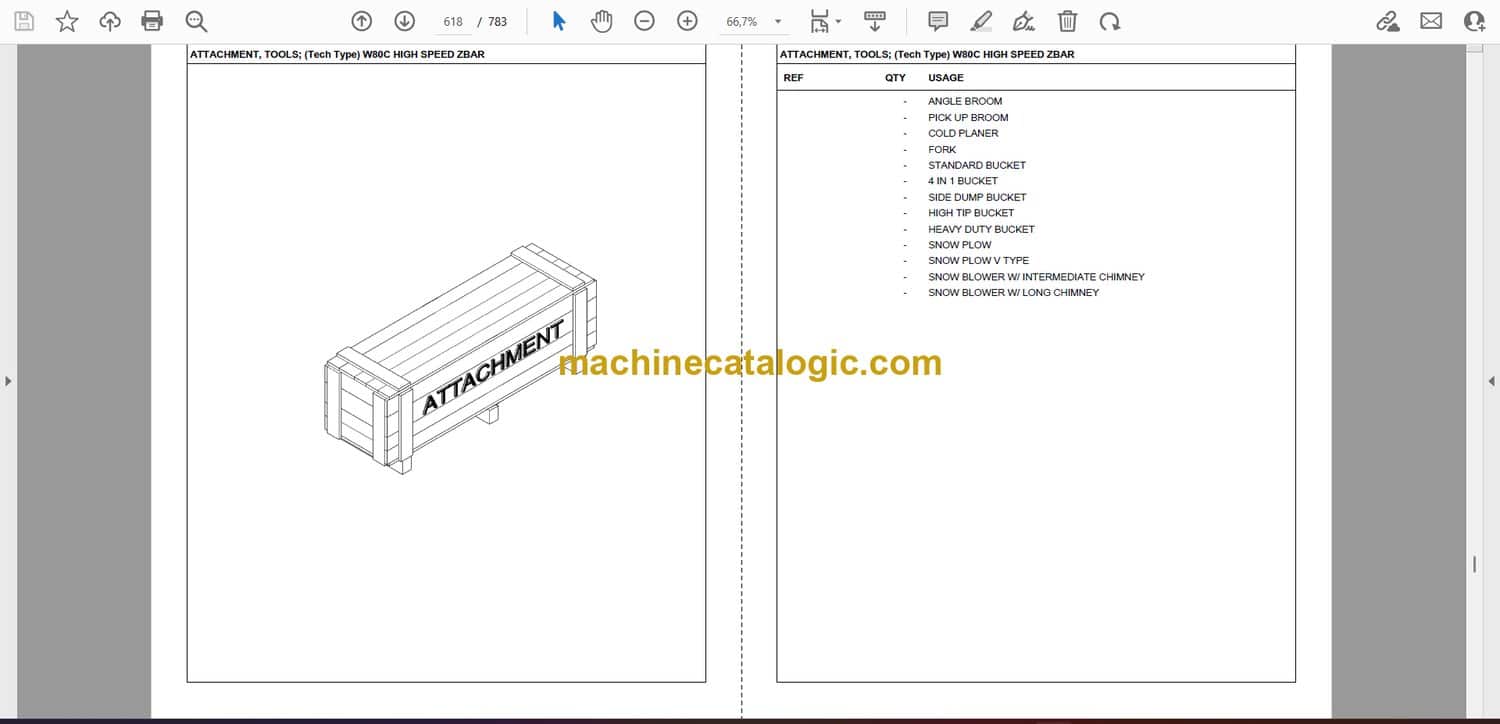Open the Fill and Sign tool

click(x=1024, y=21)
